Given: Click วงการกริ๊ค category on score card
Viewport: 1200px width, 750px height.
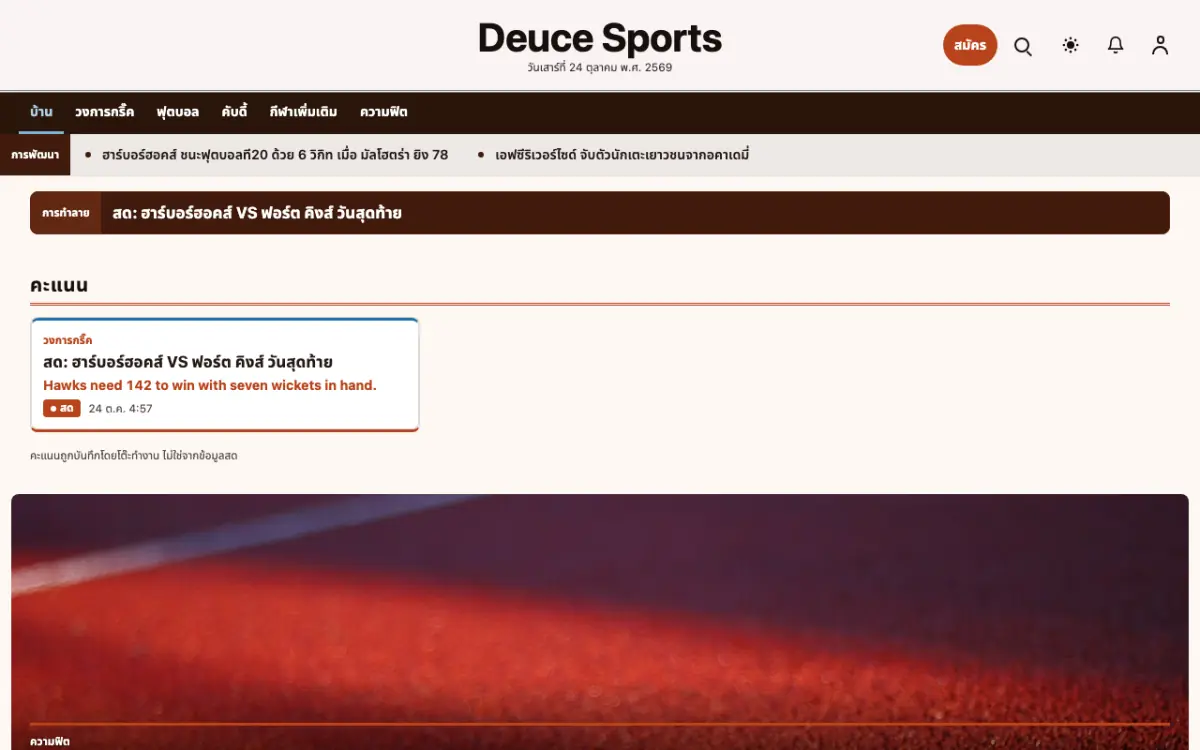Looking at the screenshot, I should pyautogui.click(x=68, y=340).
